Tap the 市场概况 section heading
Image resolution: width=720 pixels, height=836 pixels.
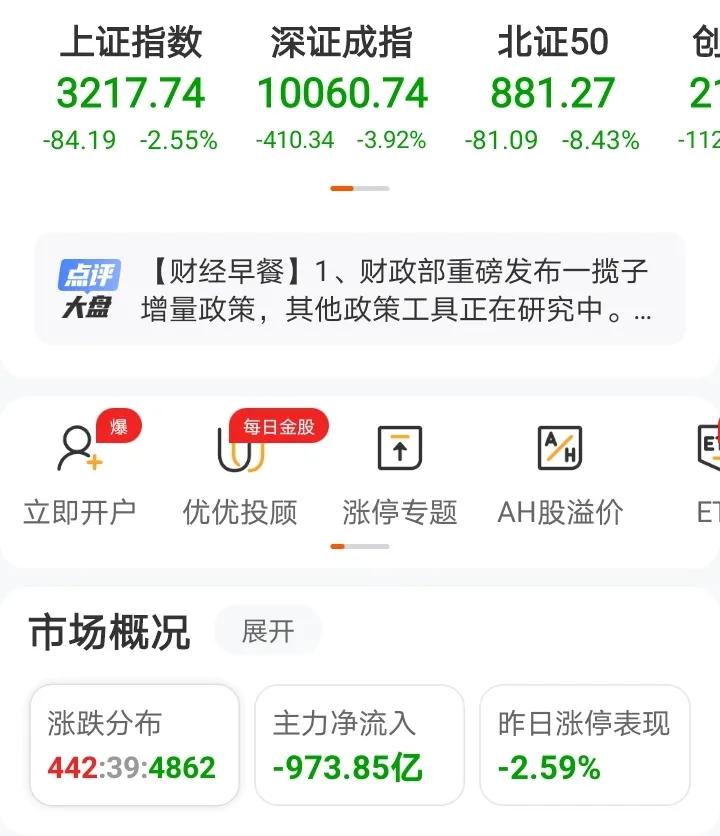(110, 632)
